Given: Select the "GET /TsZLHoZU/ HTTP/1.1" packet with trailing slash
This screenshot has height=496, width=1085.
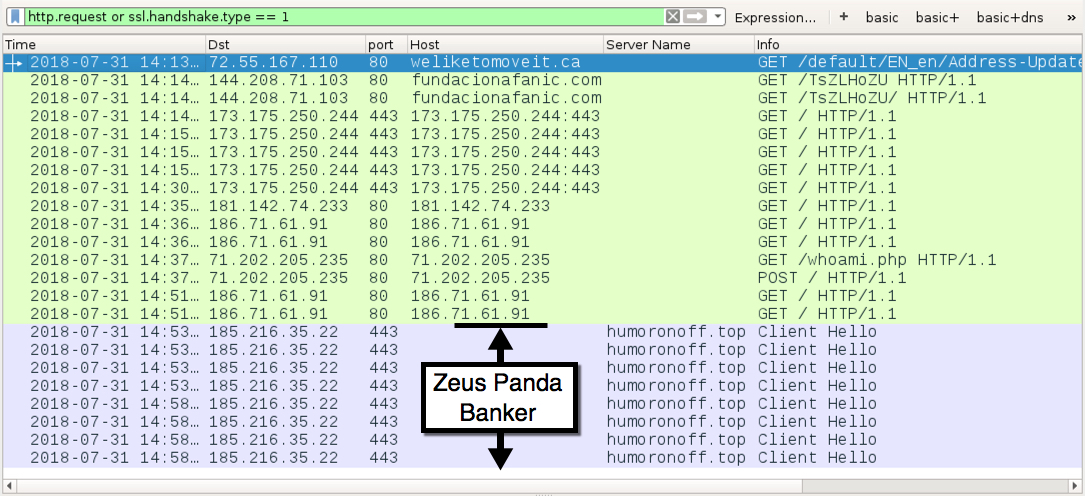Looking at the screenshot, I should 543,98.
